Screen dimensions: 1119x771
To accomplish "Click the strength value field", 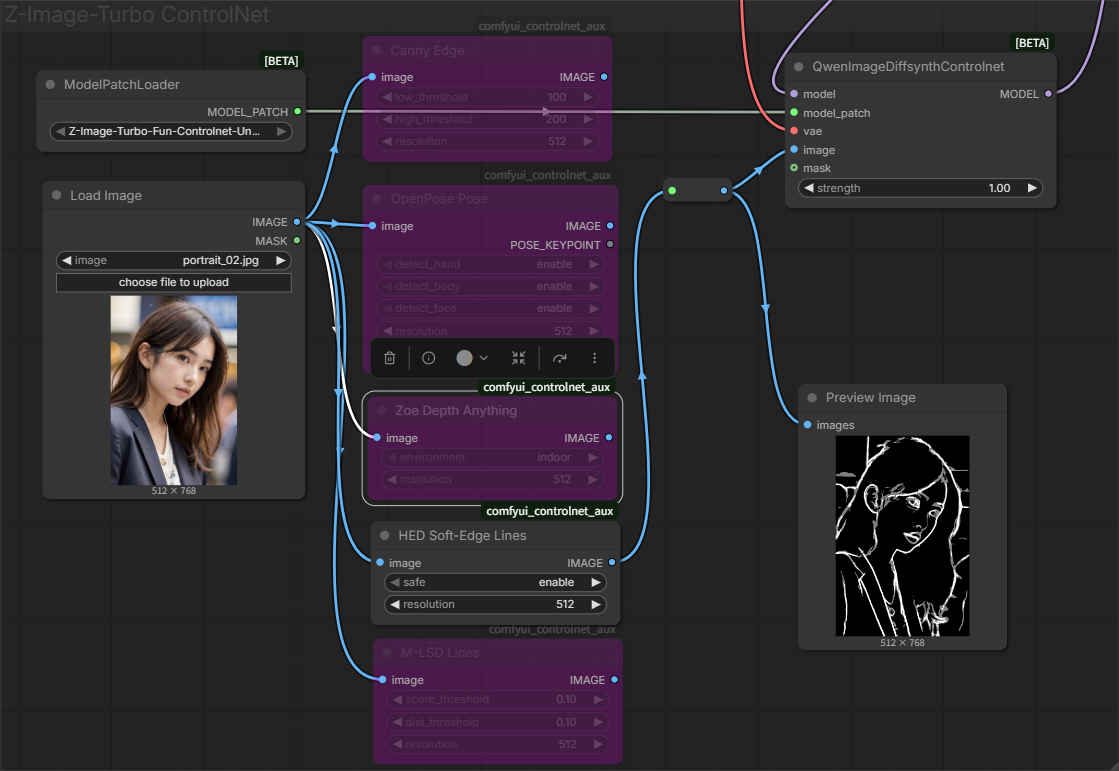I will coord(920,188).
